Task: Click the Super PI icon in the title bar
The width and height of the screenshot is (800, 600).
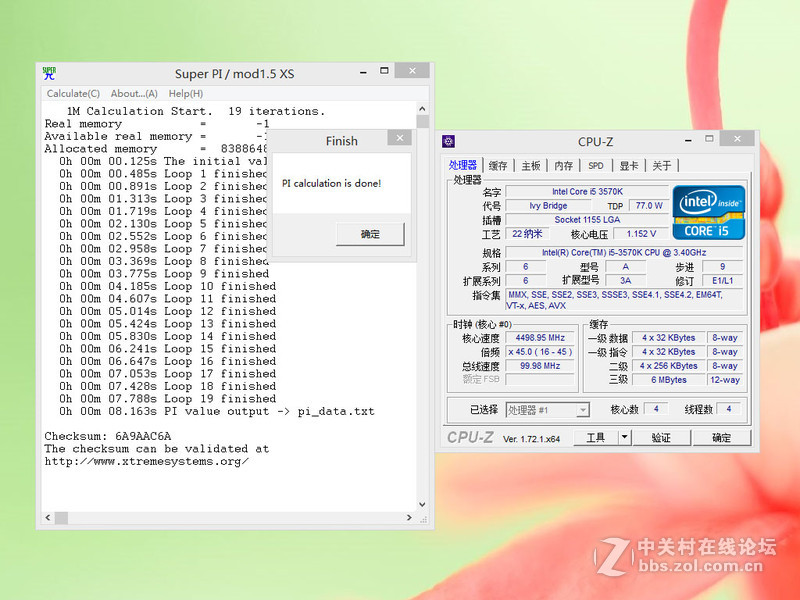Action: tap(48, 72)
